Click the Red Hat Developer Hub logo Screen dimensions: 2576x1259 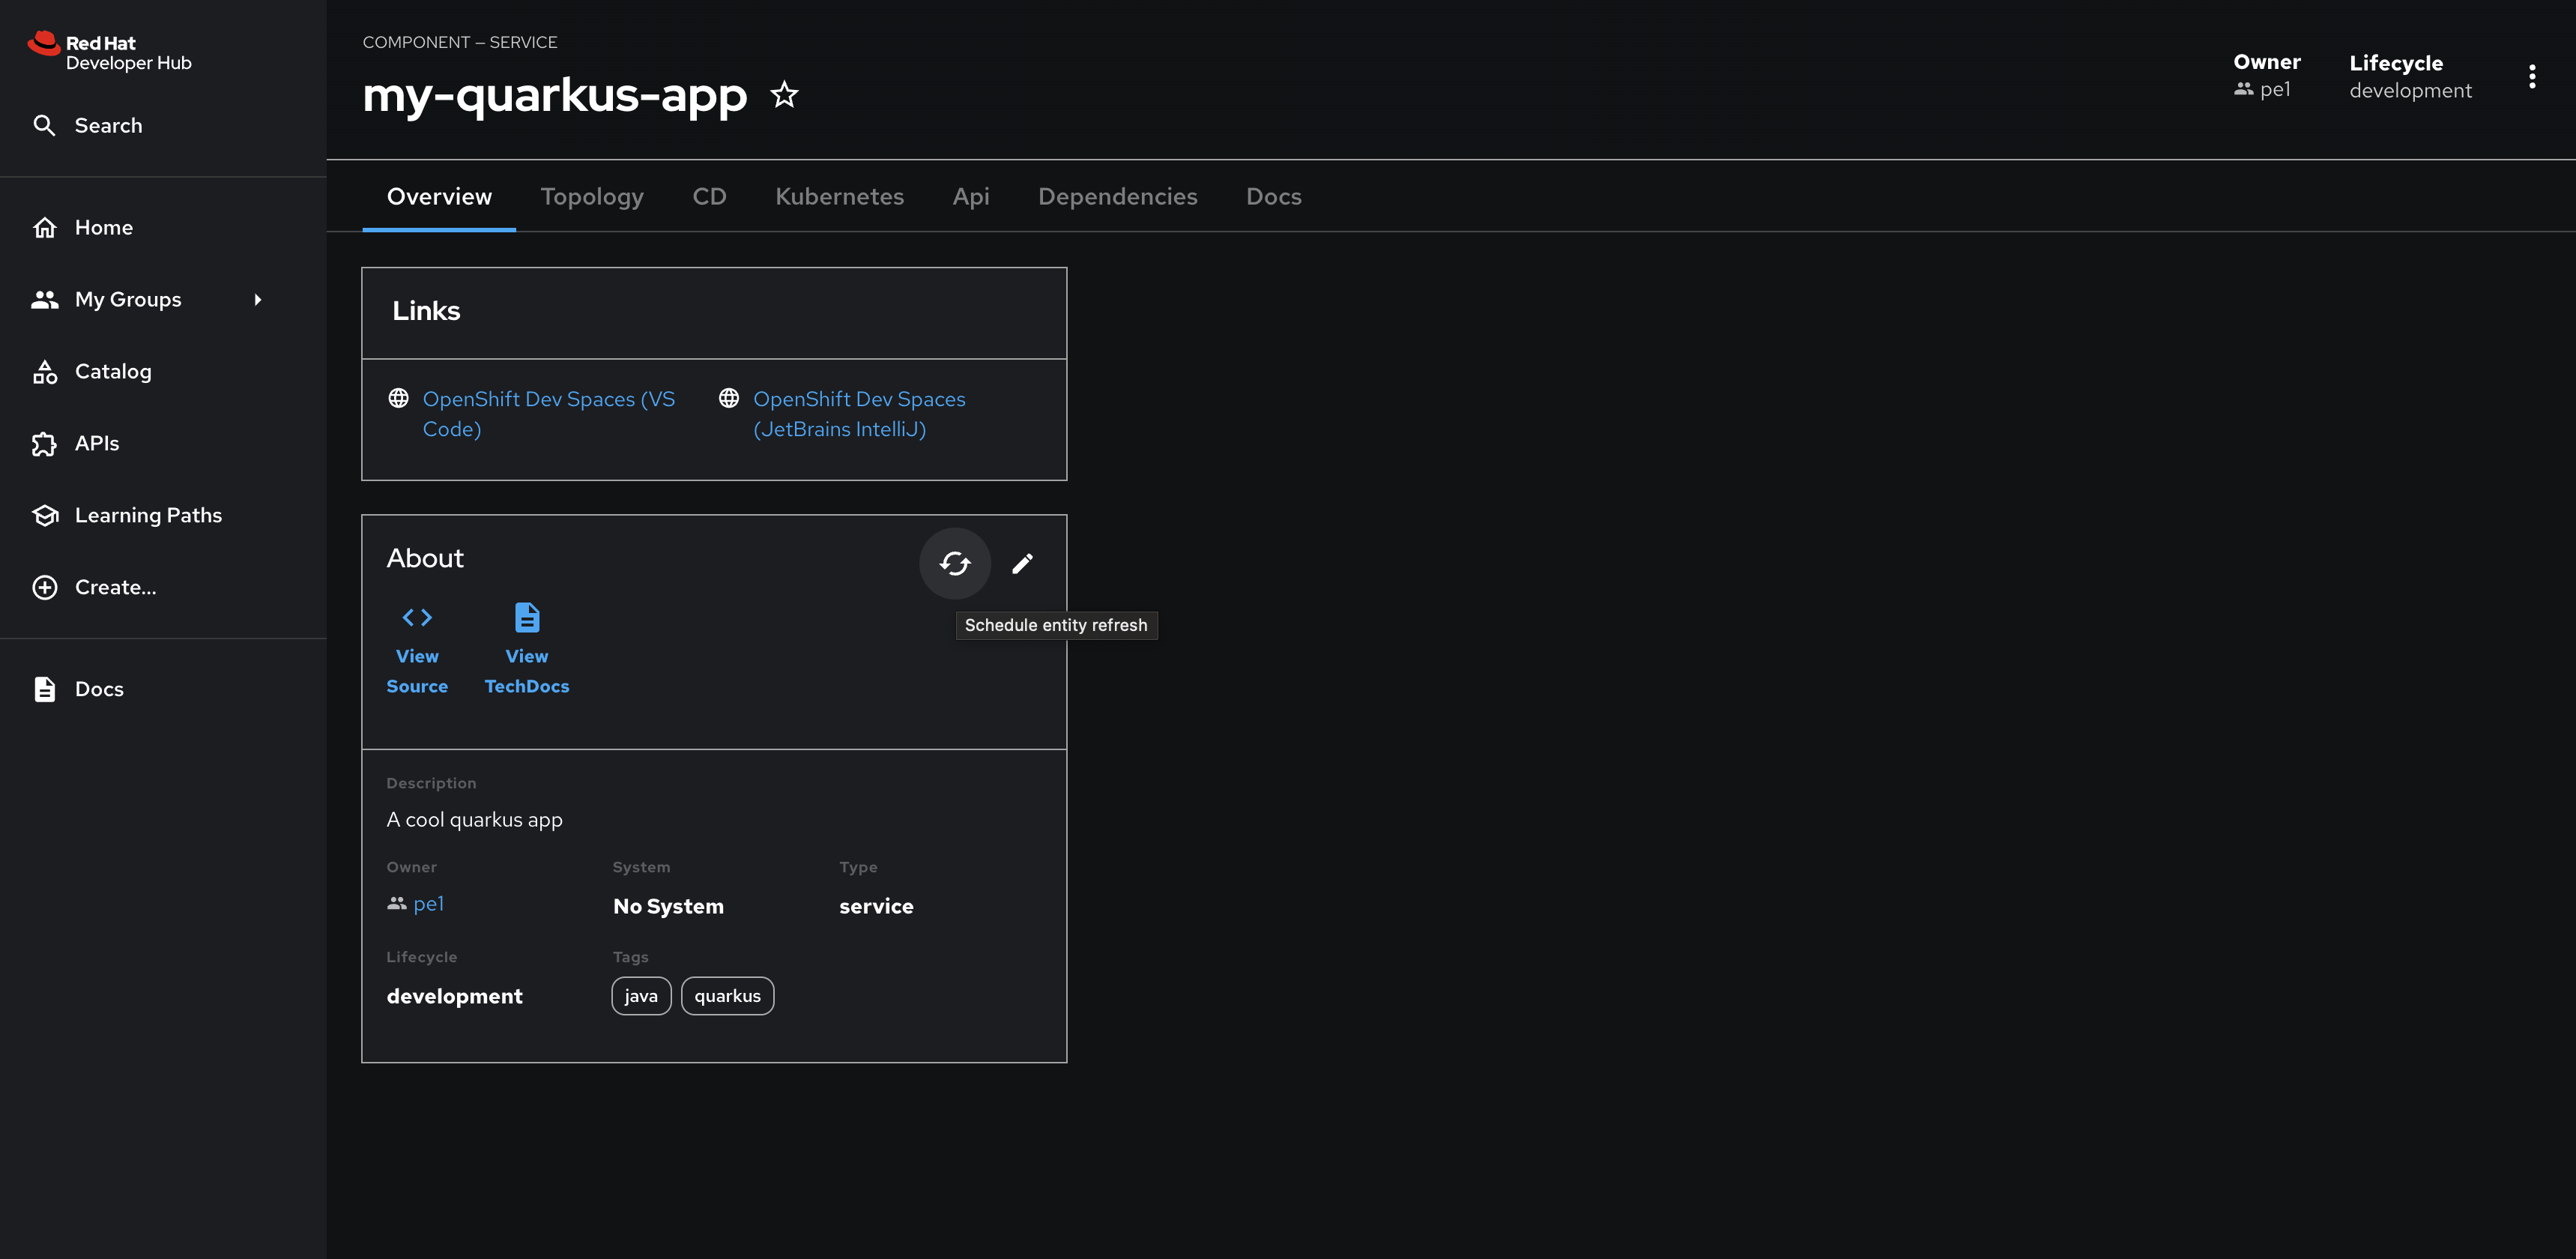click(110, 52)
